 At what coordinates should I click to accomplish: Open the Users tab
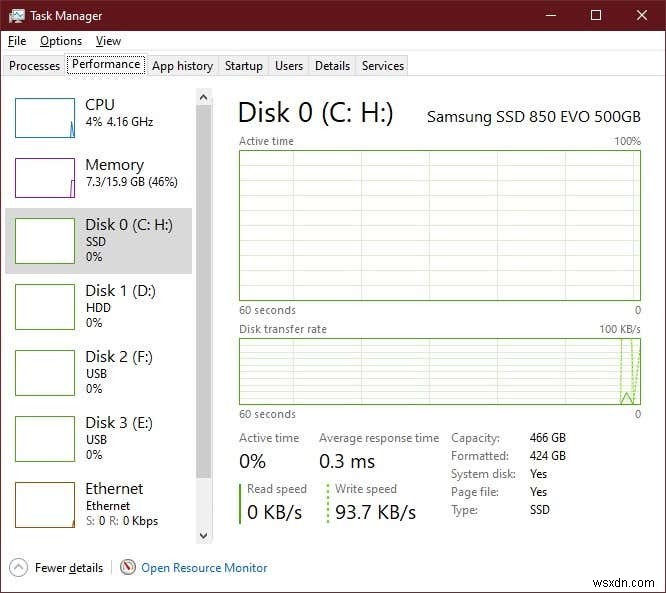coord(289,66)
